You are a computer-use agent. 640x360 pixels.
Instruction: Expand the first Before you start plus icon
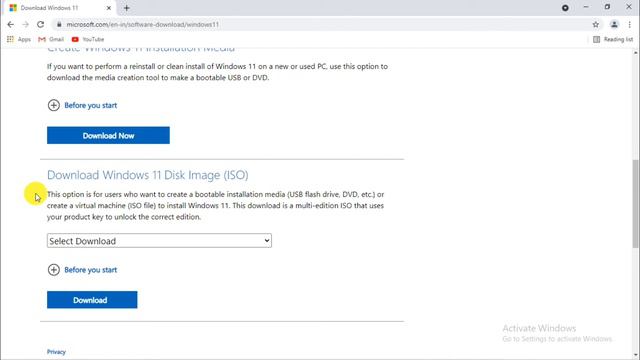click(x=53, y=105)
